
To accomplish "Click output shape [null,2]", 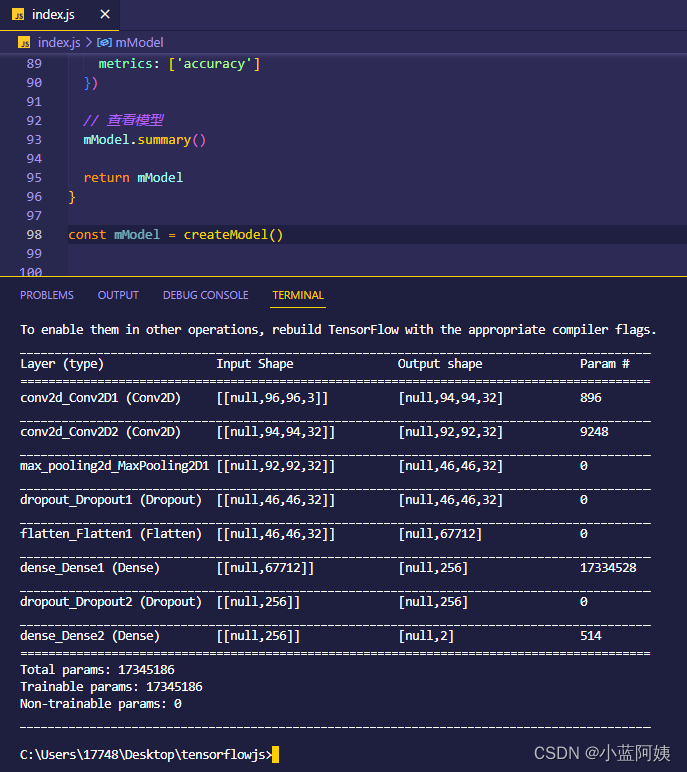I will click(426, 636).
